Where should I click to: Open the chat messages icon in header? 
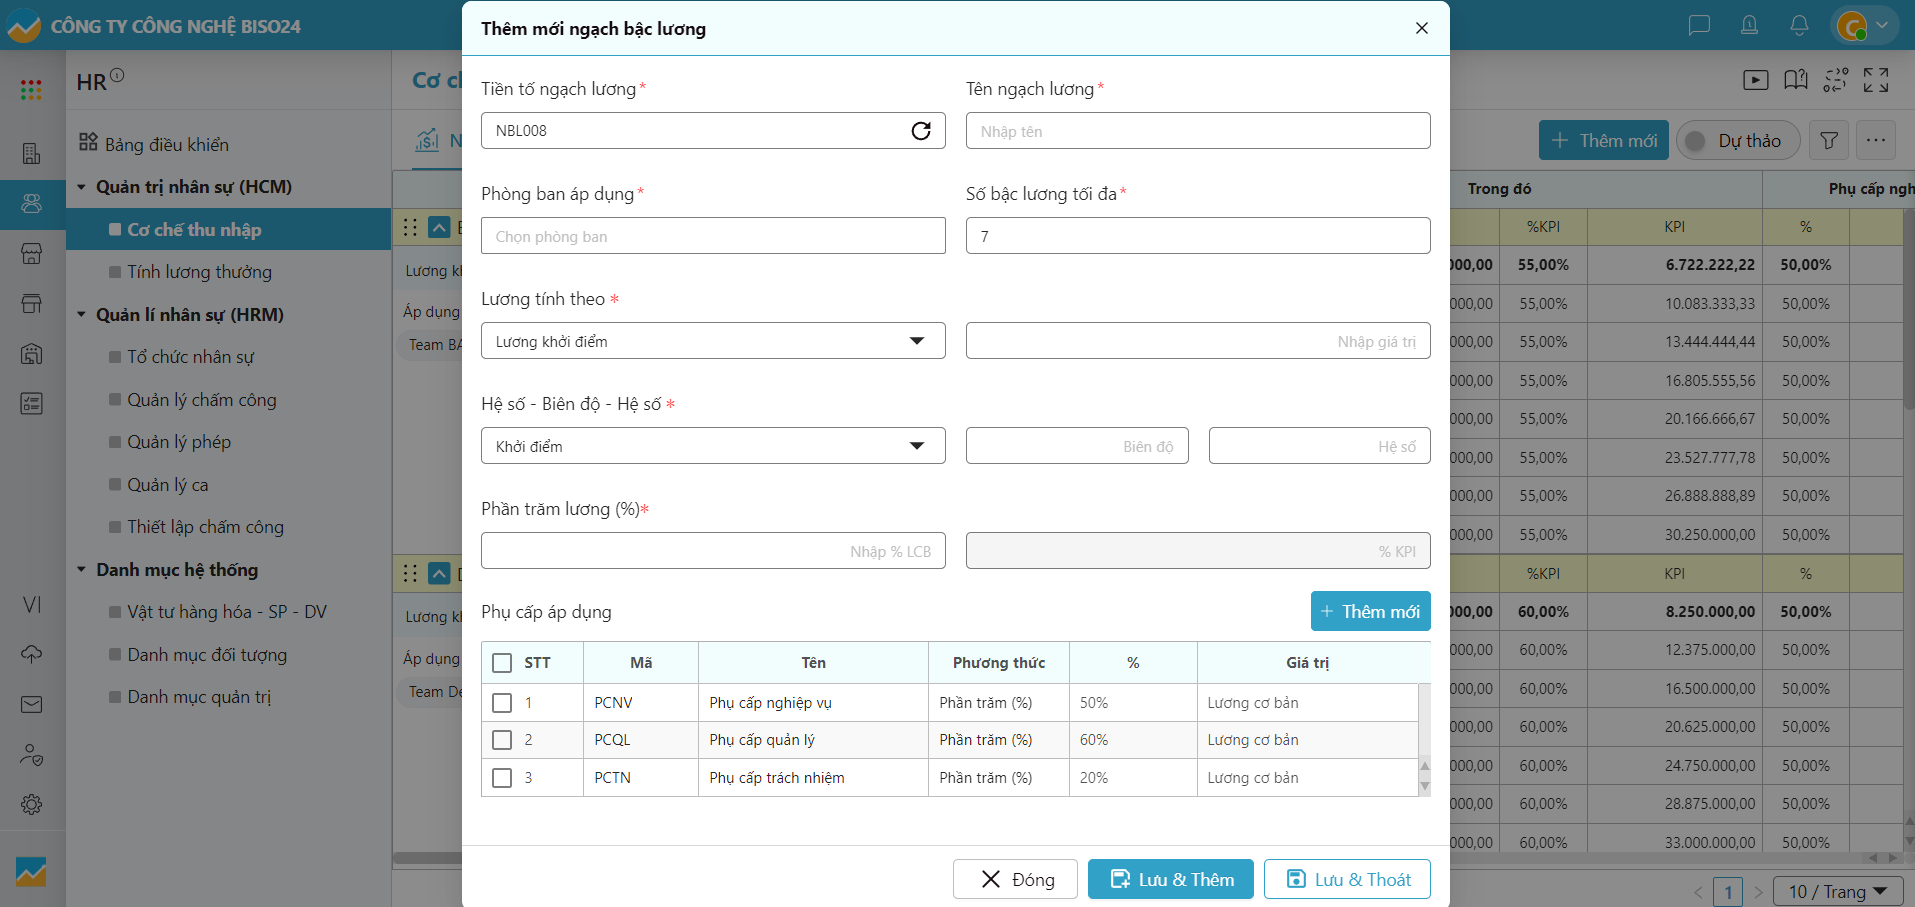1699,25
